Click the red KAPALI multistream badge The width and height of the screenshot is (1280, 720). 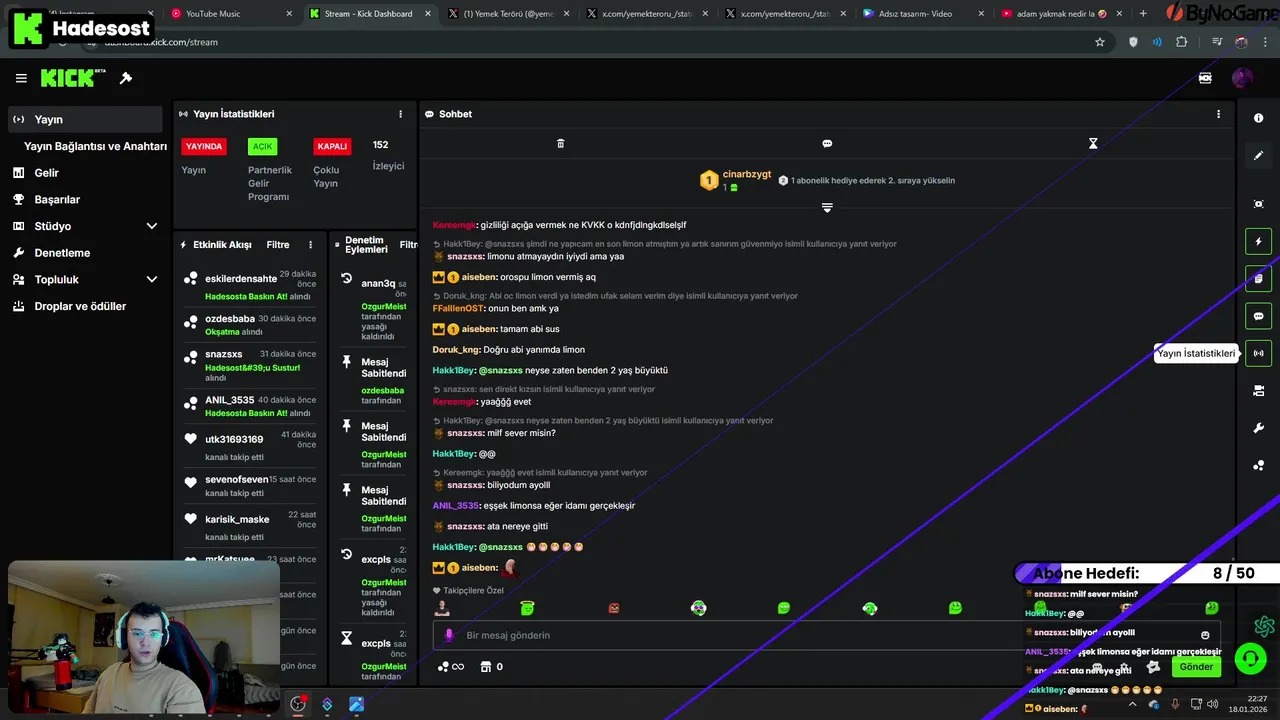(x=332, y=146)
